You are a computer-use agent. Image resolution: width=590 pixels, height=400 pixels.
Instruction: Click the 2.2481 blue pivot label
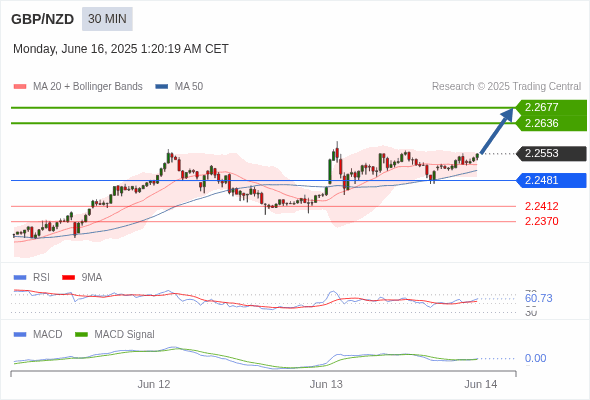tap(552, 180)
